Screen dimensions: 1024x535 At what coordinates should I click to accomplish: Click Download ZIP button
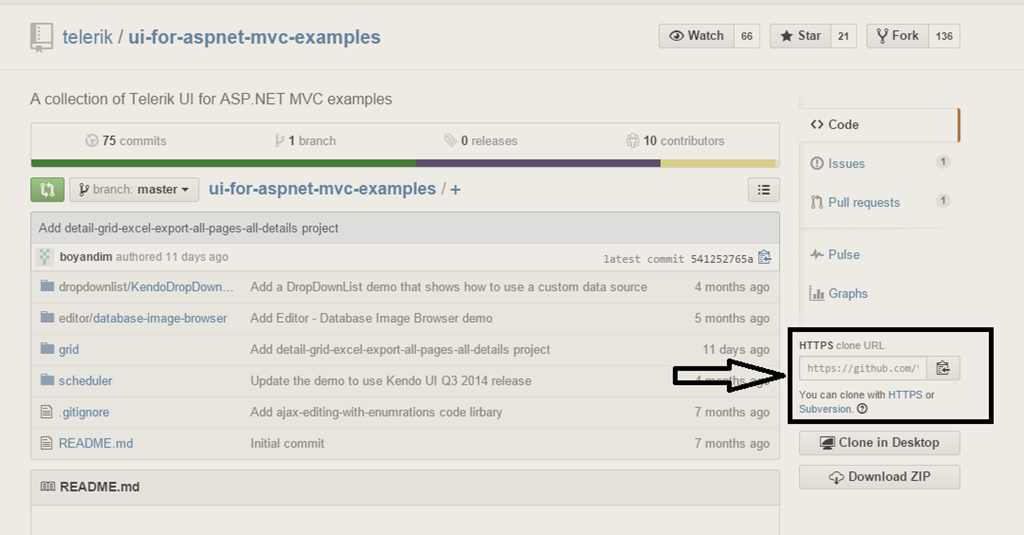click(x=879, y=477)
